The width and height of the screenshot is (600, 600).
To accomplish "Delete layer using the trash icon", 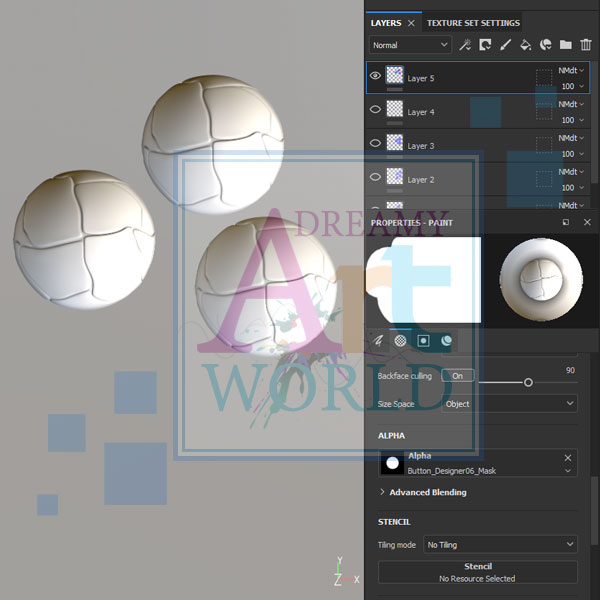I will (586, 45).
